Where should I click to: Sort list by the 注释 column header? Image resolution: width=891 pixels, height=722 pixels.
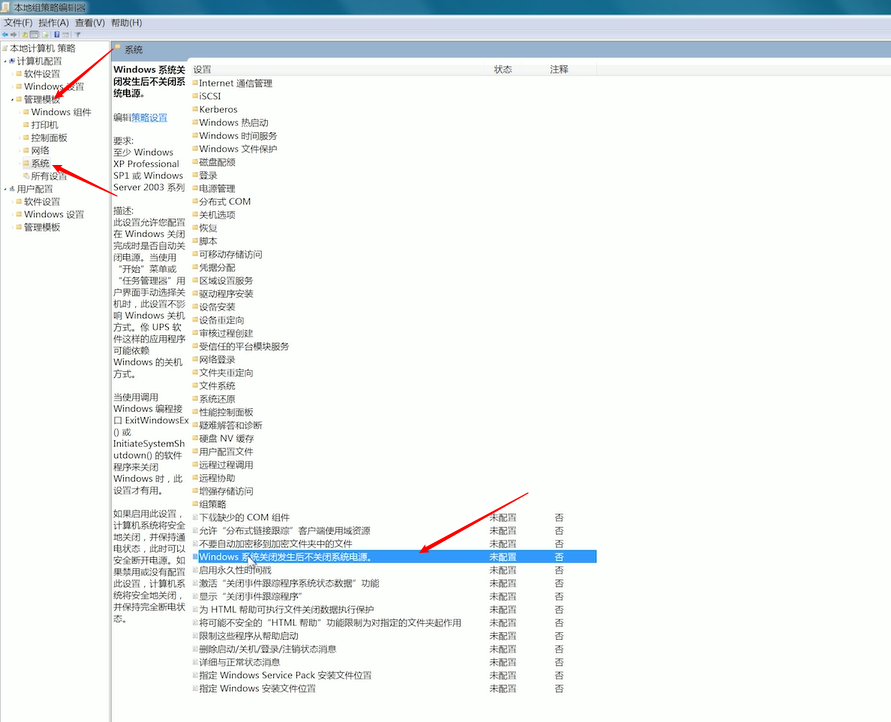click(x=559, y=69)
